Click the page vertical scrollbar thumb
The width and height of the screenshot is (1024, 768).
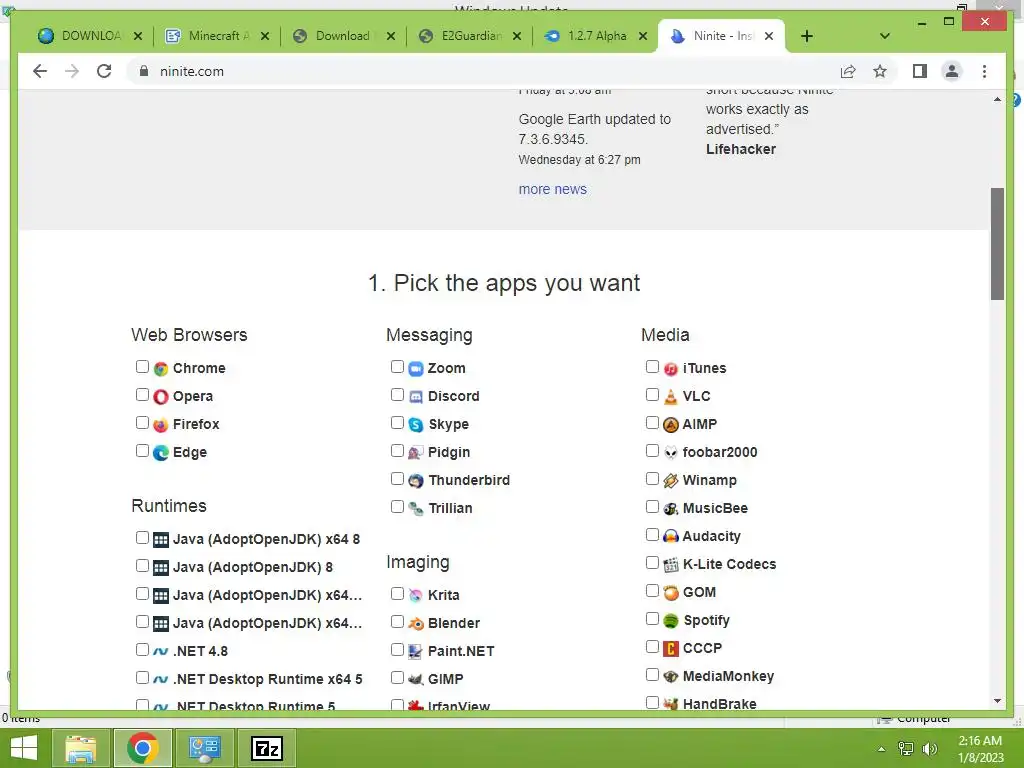click(997, 244)
